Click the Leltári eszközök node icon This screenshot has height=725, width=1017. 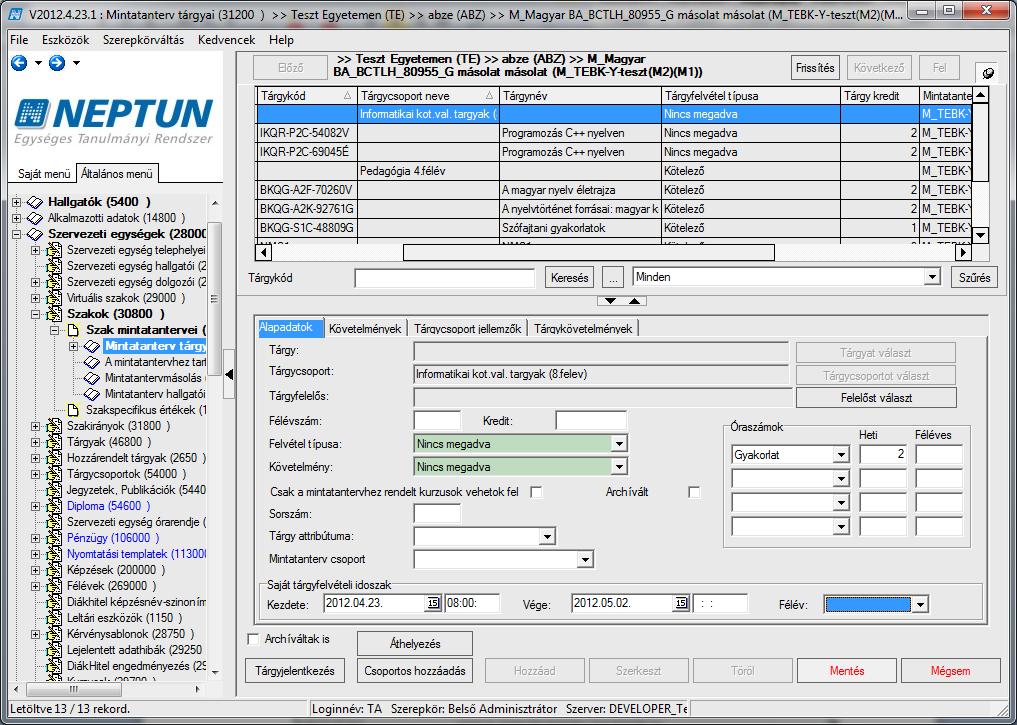tap(55, 618)
